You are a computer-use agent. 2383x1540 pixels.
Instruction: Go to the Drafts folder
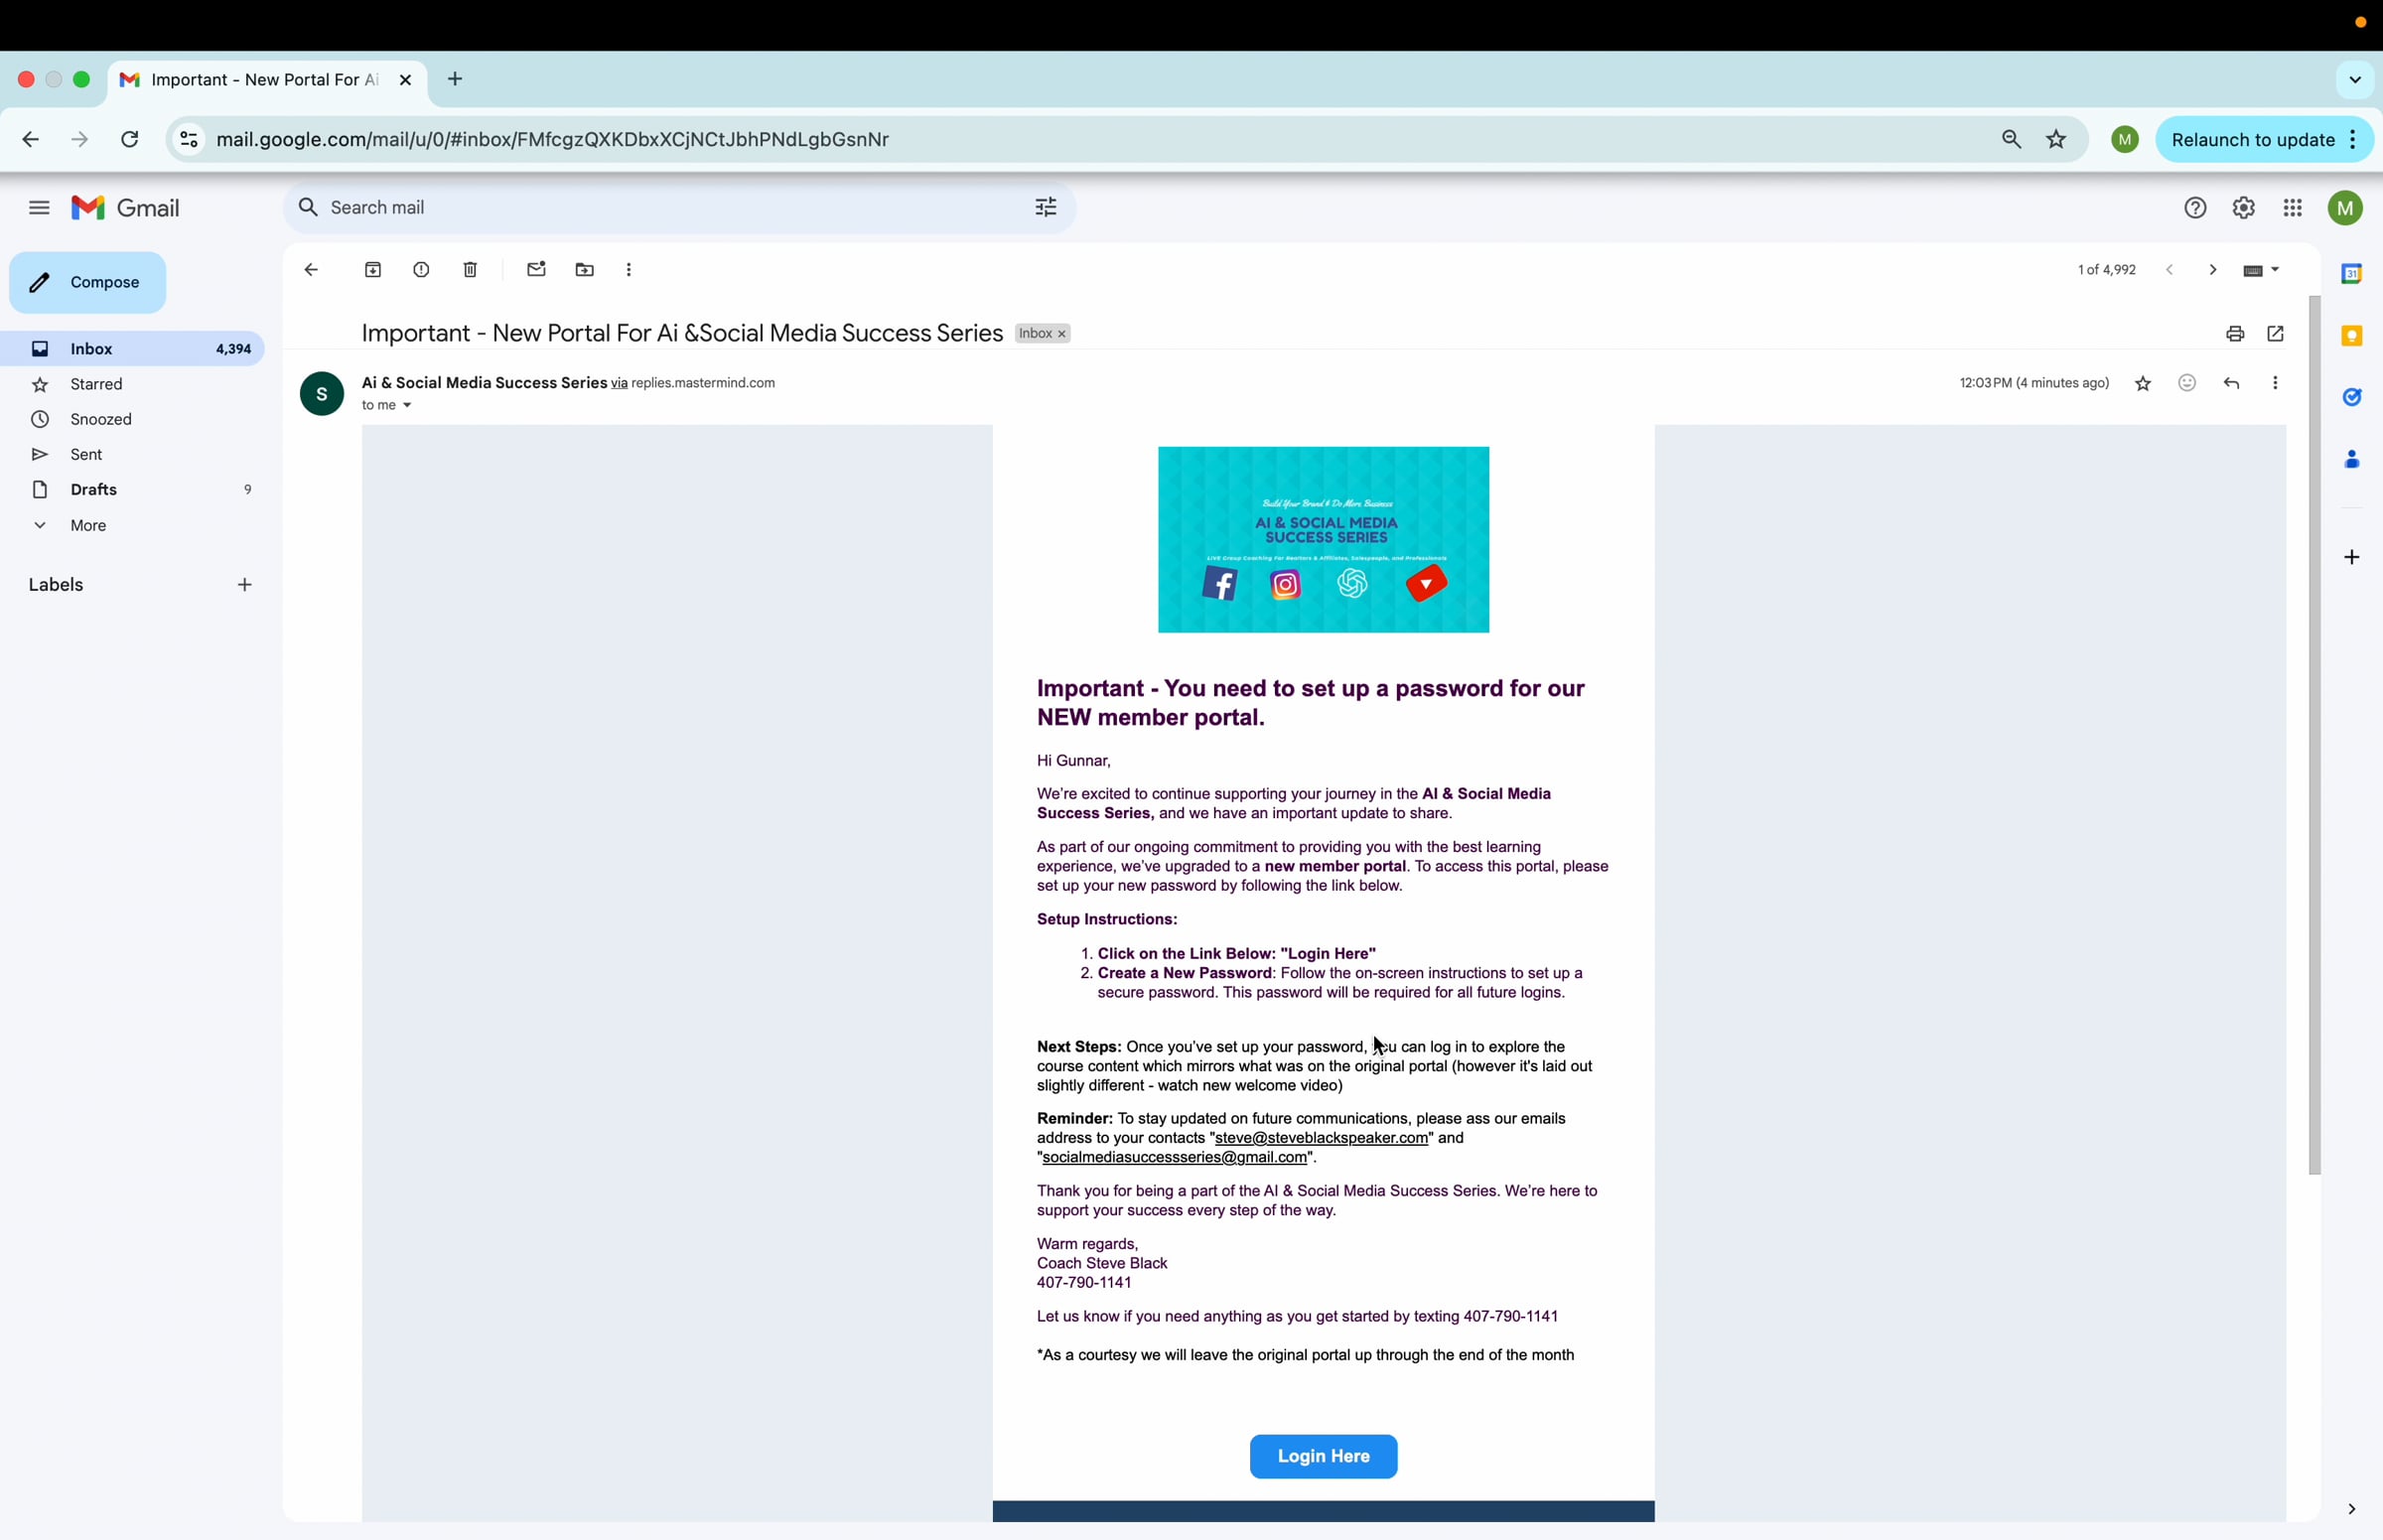click(x=94, y=489)
